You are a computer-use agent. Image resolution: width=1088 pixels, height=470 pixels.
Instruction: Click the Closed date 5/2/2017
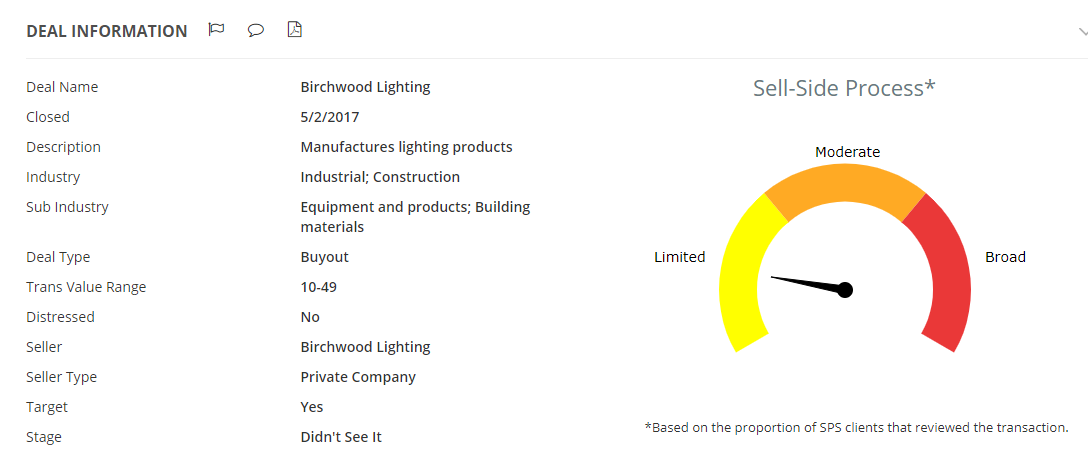pyautogui.click(x=330, y=117)
